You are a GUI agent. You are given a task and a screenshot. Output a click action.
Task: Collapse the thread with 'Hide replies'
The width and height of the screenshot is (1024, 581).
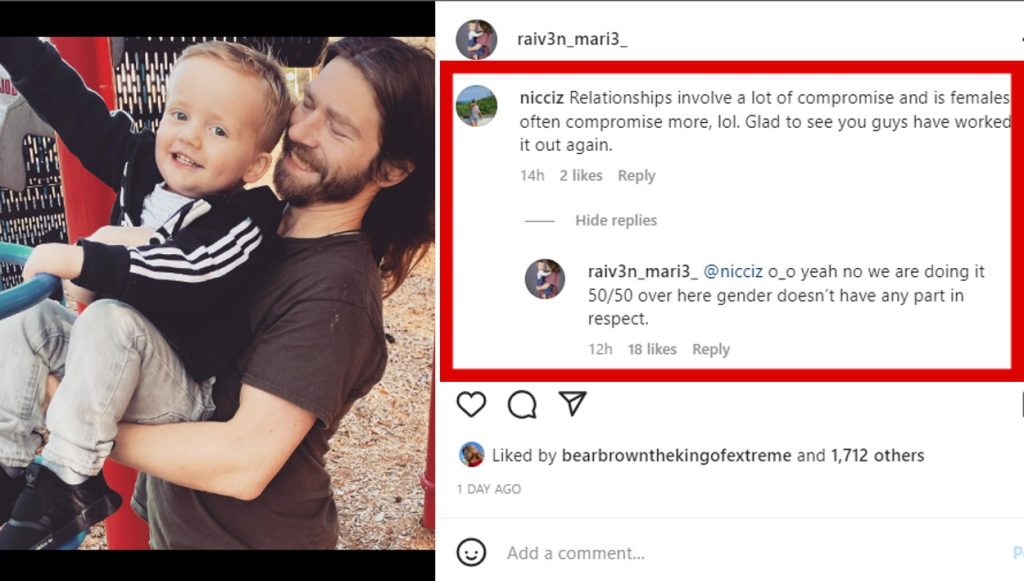pos(615,221)
